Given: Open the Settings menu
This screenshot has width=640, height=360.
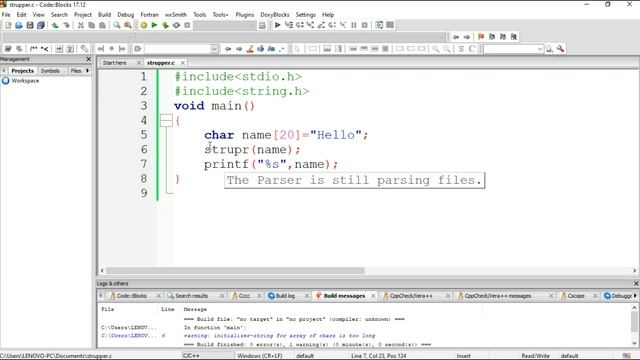Looking at the screenshot, I should 306,15.
